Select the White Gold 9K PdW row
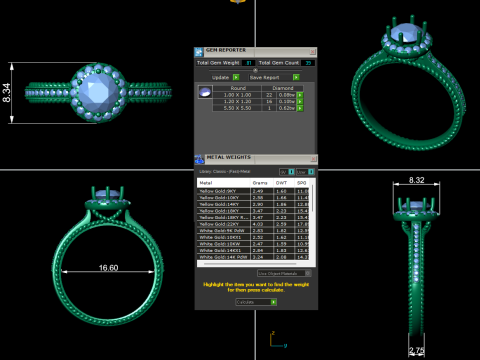 [253, 230]
